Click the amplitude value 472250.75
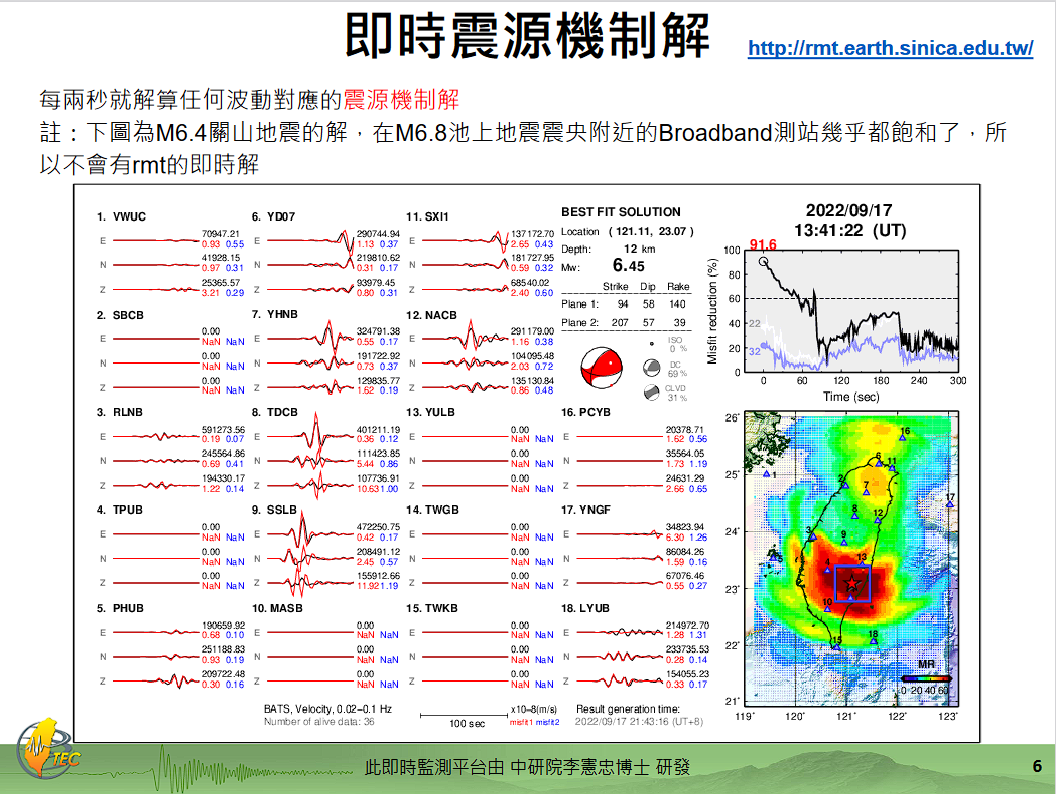This screenshot has width=1056, height=794. pyautogui.click(x=378, y=527)
